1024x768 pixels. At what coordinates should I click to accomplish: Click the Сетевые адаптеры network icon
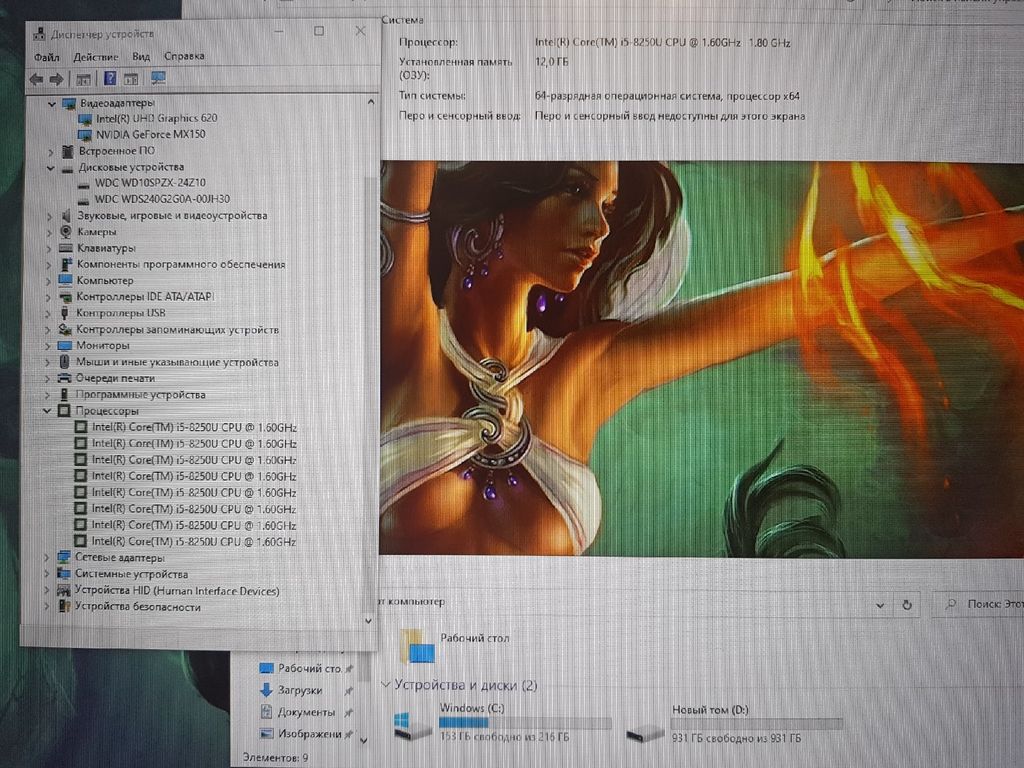(63, 557)
